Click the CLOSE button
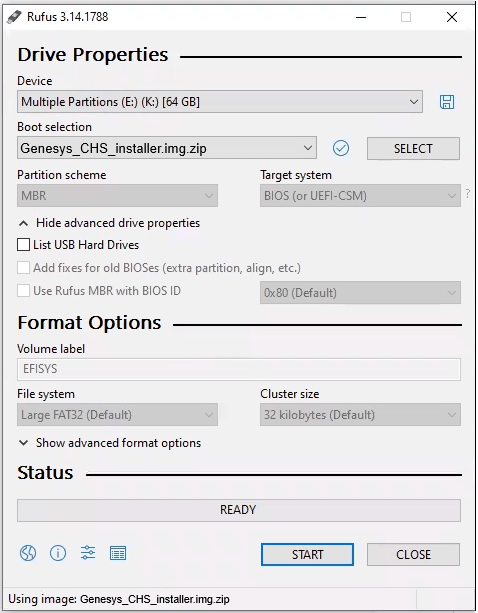The image size is (478, 613). coord(413,554)
